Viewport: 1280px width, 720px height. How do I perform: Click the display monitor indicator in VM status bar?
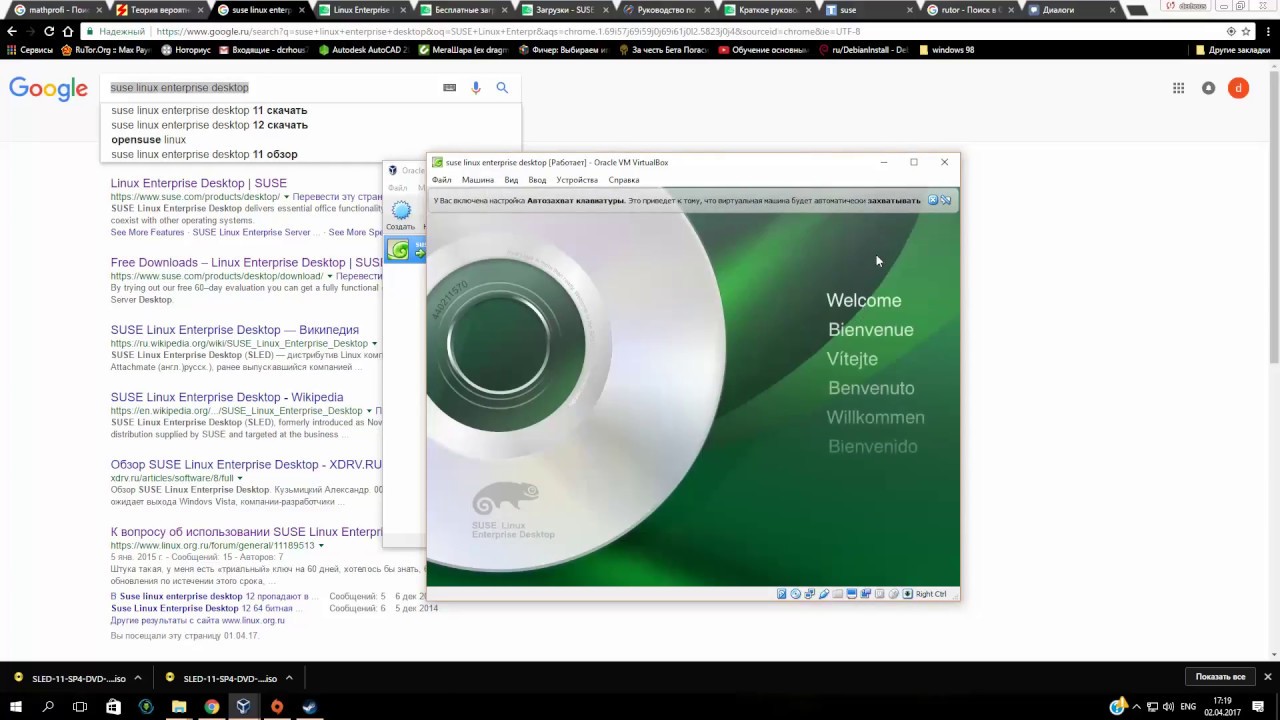pos(852,594)
